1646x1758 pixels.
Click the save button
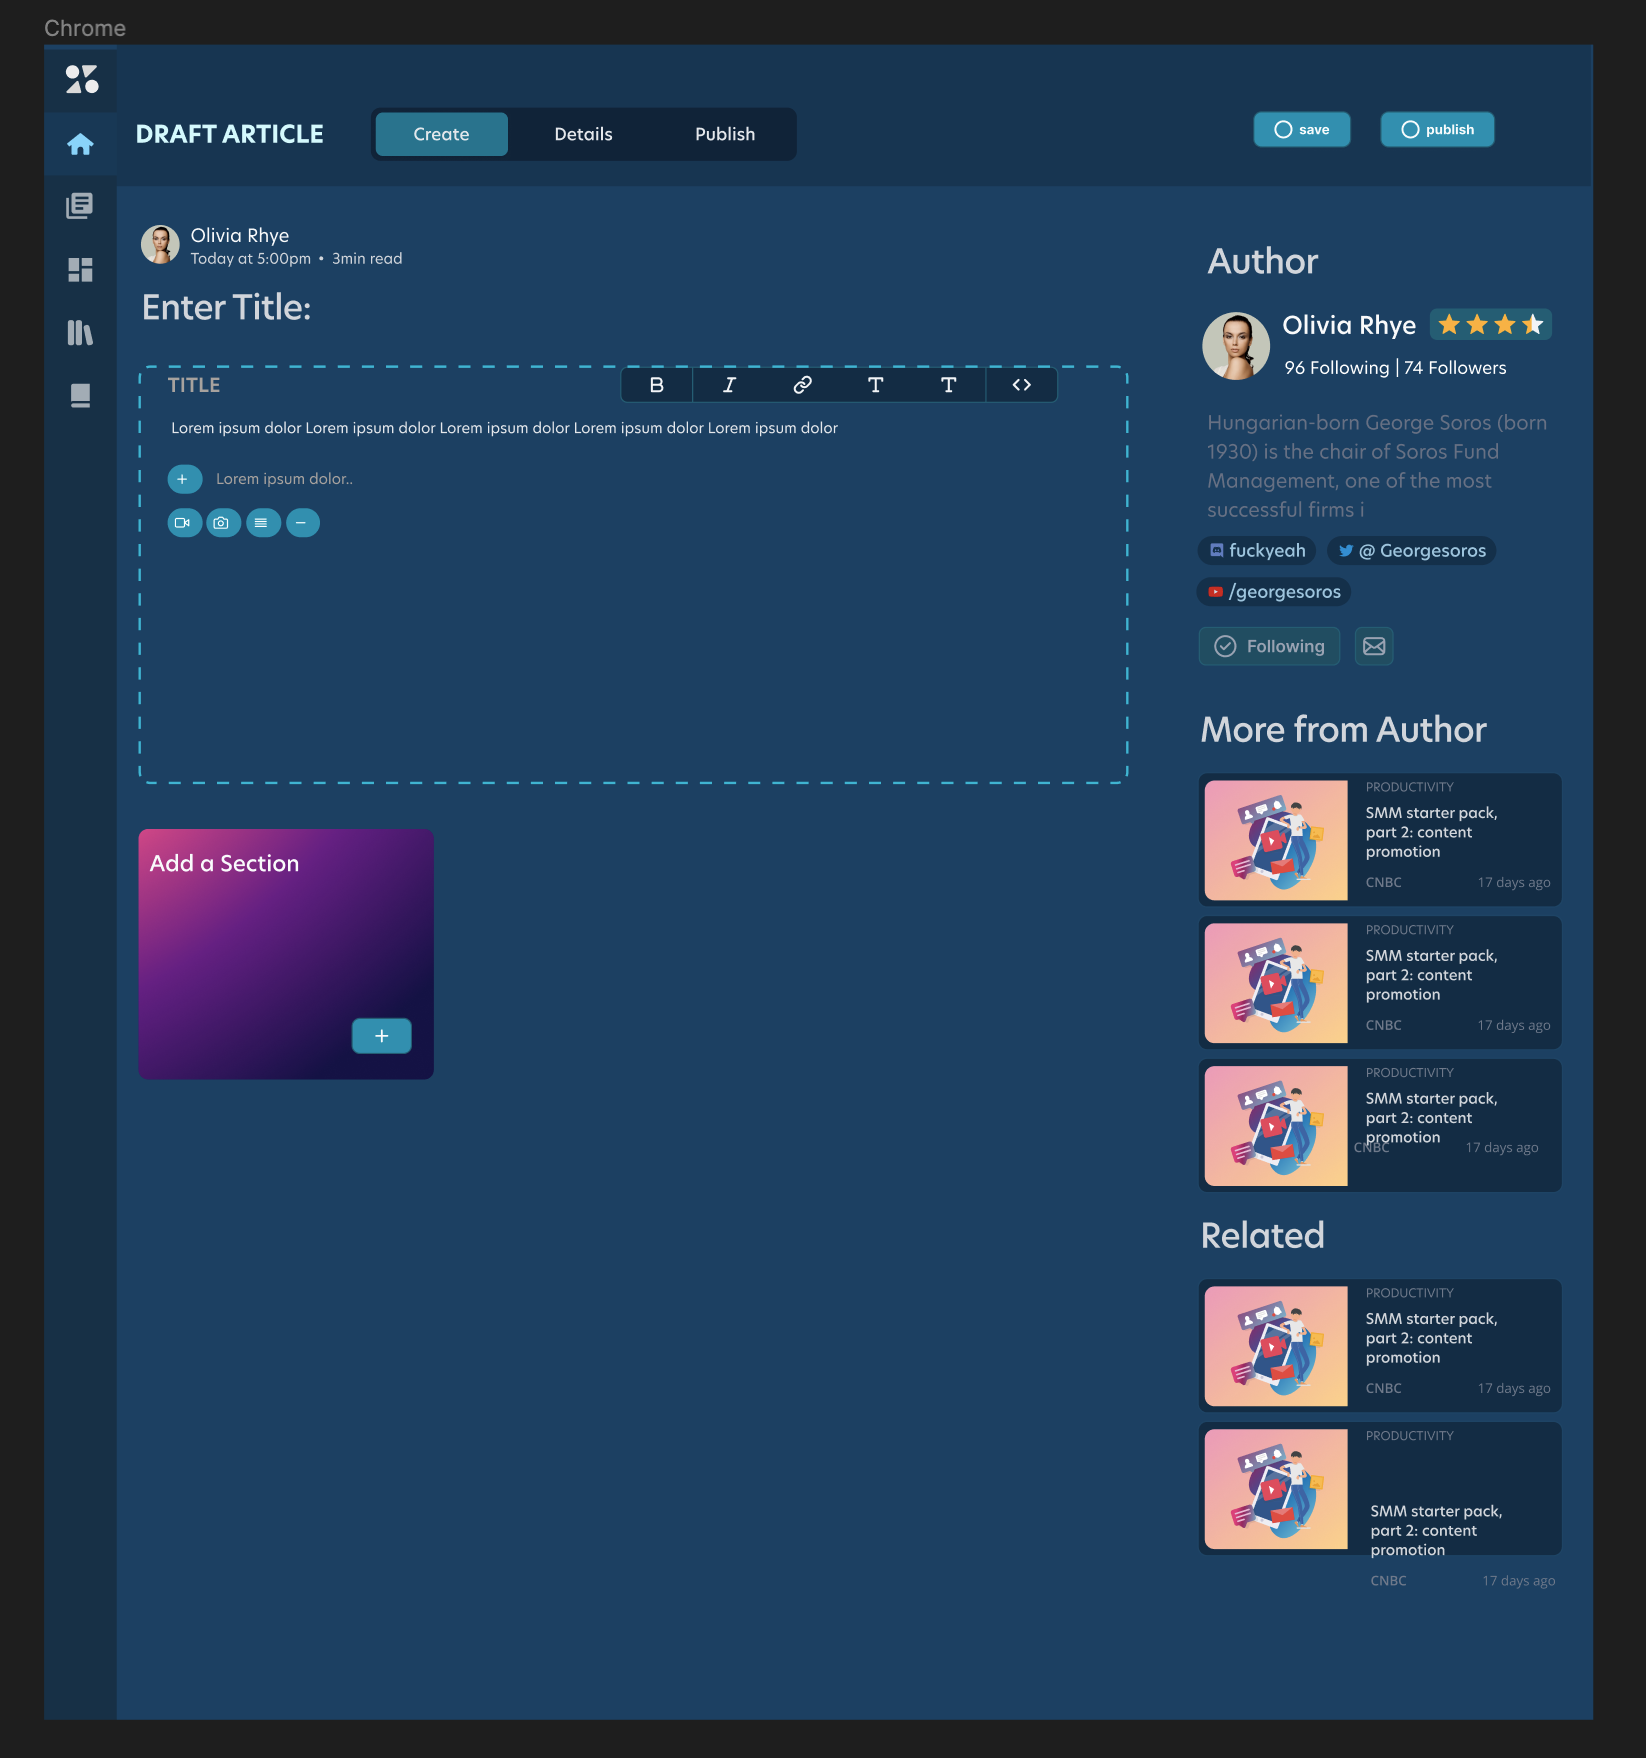point(1301,129)
